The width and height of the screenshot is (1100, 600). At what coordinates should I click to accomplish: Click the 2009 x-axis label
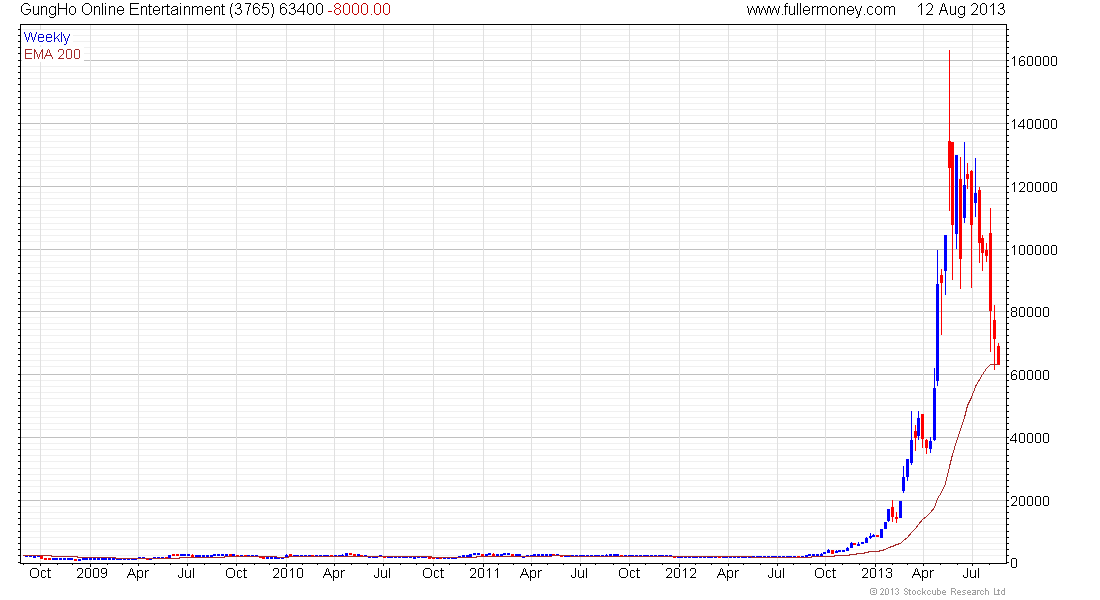click(92, 573)
